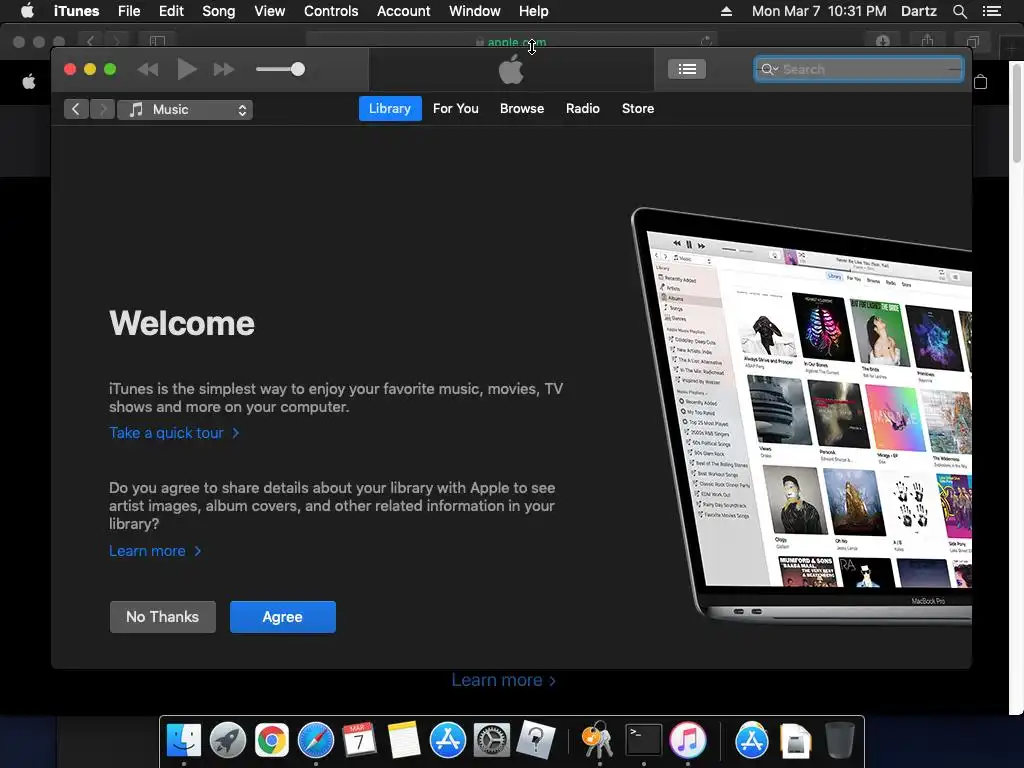The width and height of the screenshot is (1024, 768).
Task: Switch to the Radio tab
Action: point(583,108)
